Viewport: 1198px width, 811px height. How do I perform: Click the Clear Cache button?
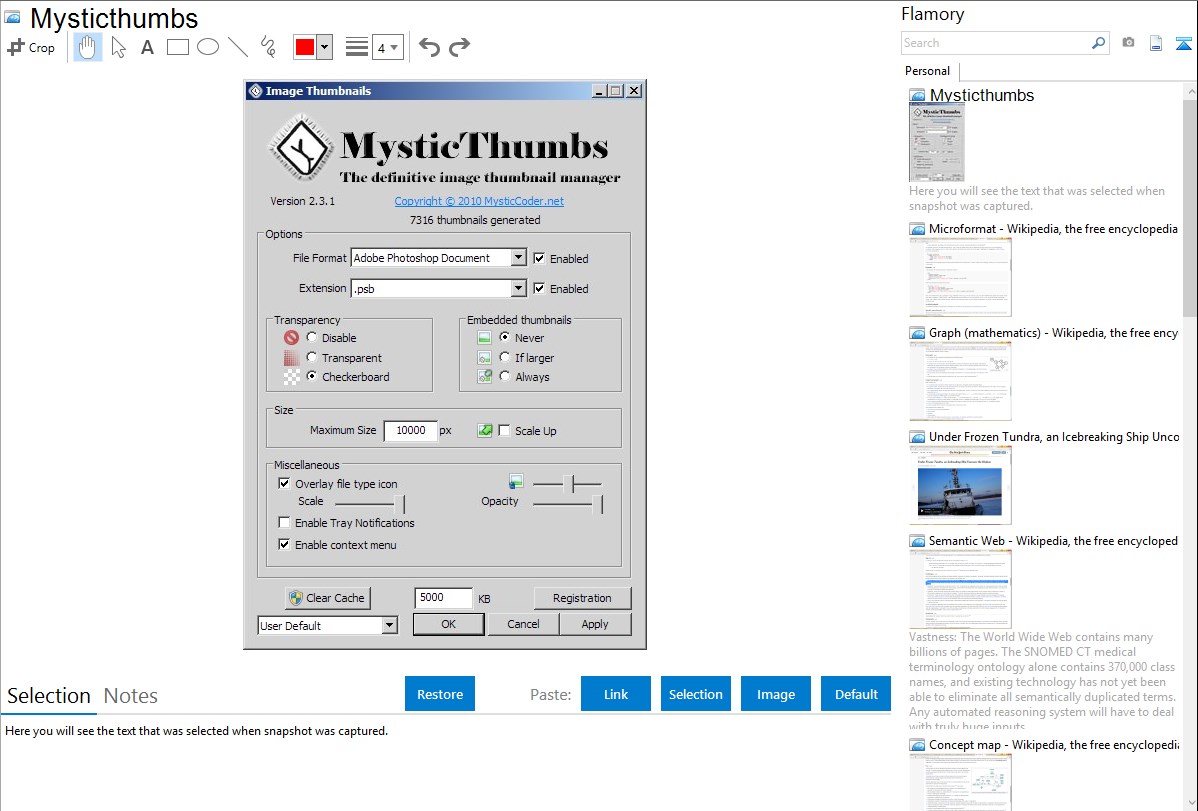click(328, 598)
